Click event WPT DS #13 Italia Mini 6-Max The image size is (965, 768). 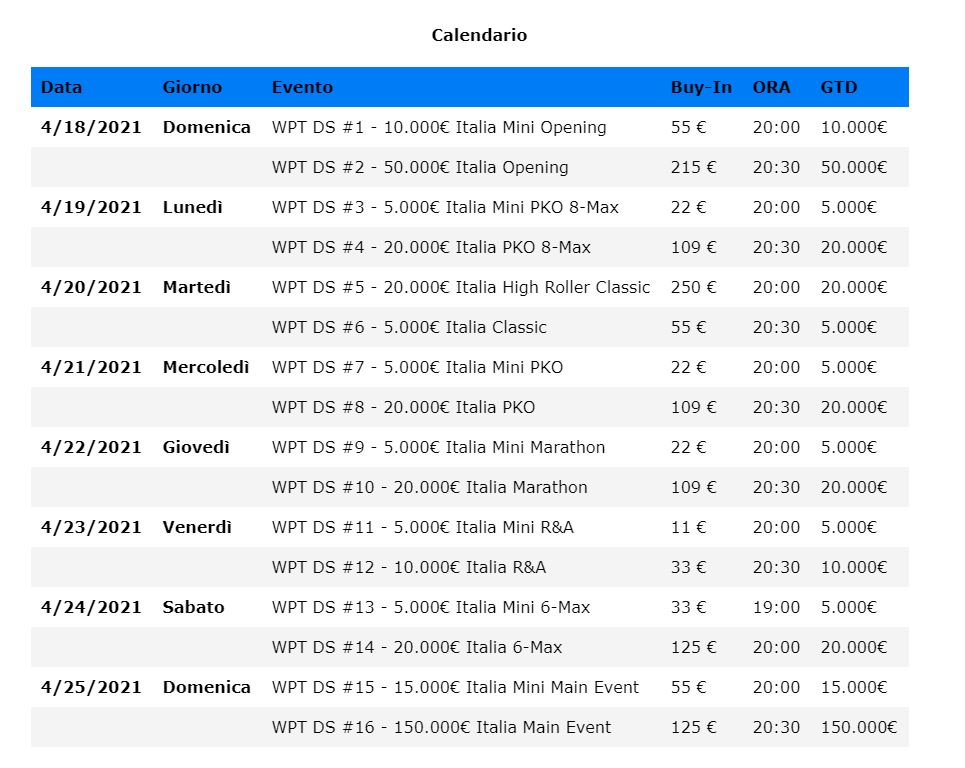click(x=431, y=607)
